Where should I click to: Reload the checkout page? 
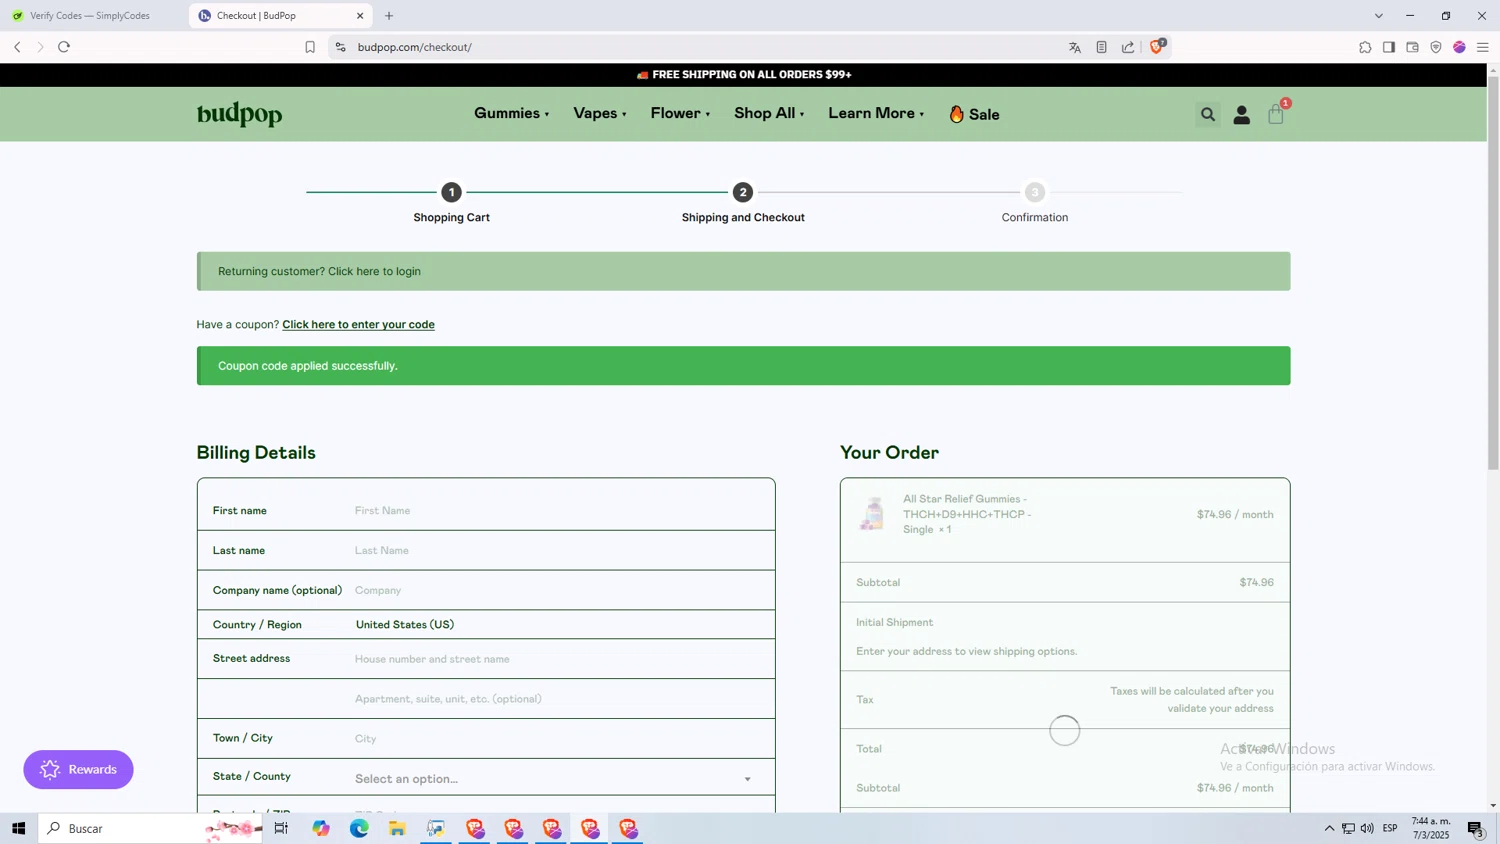[64, 47]
